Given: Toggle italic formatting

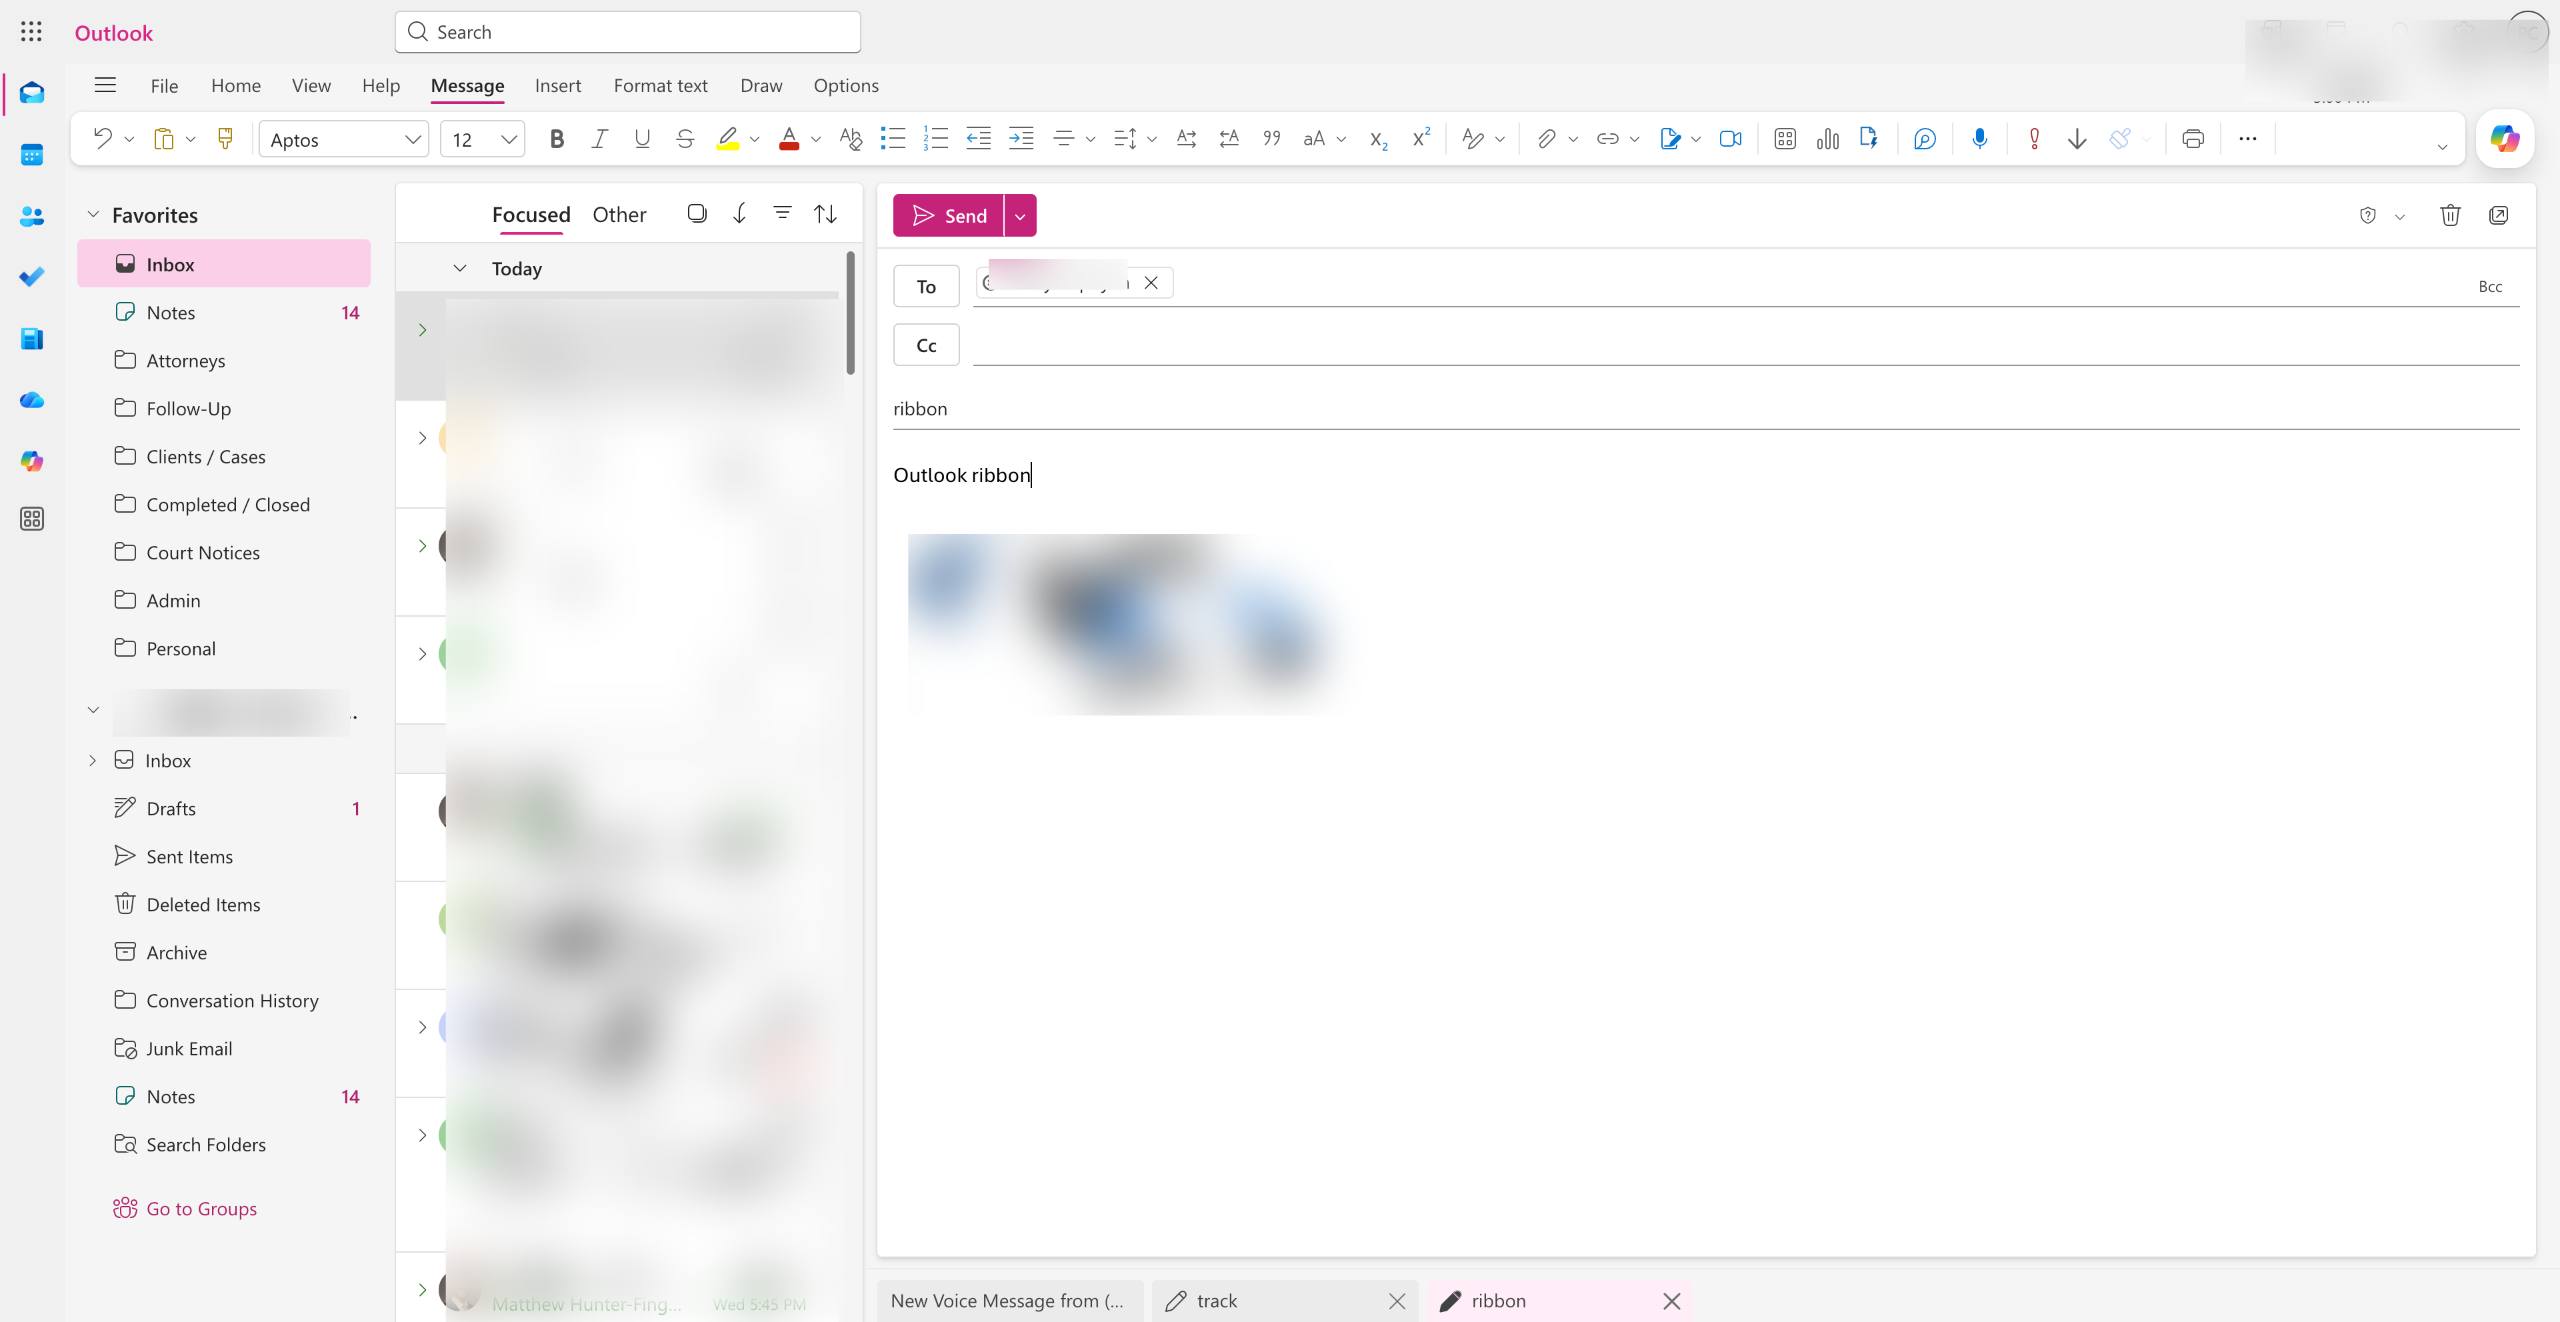Looking at the screenshot, I should [x=599, y=139].
